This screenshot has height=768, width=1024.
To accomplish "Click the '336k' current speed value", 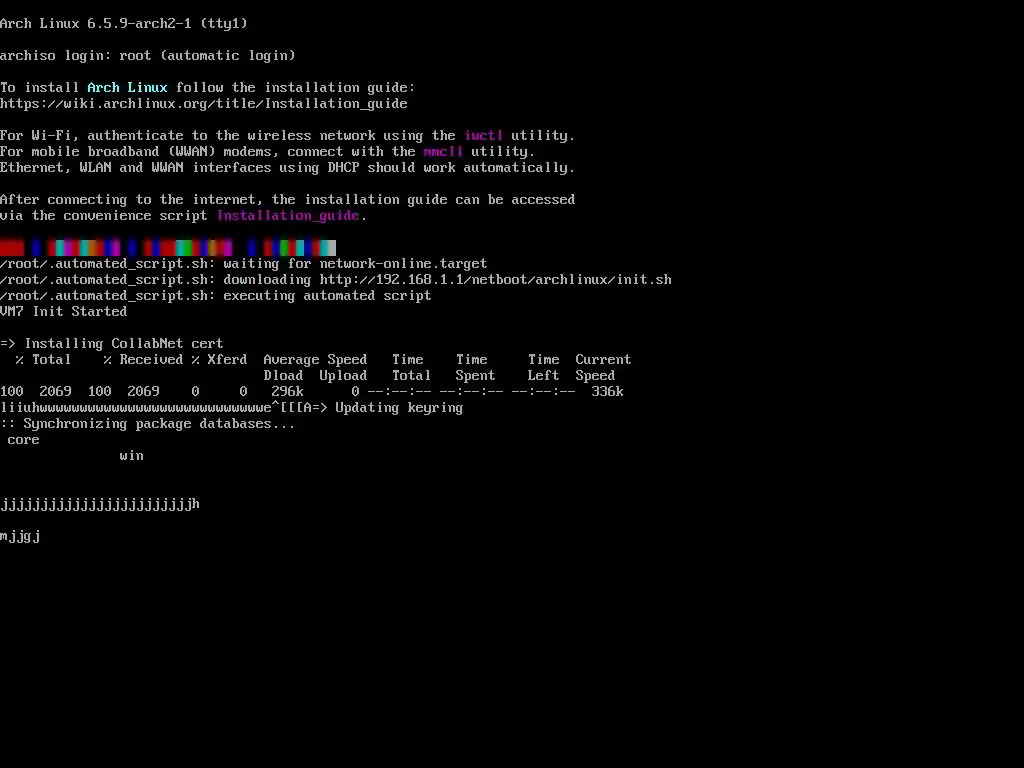I will (x=607, y=391).
